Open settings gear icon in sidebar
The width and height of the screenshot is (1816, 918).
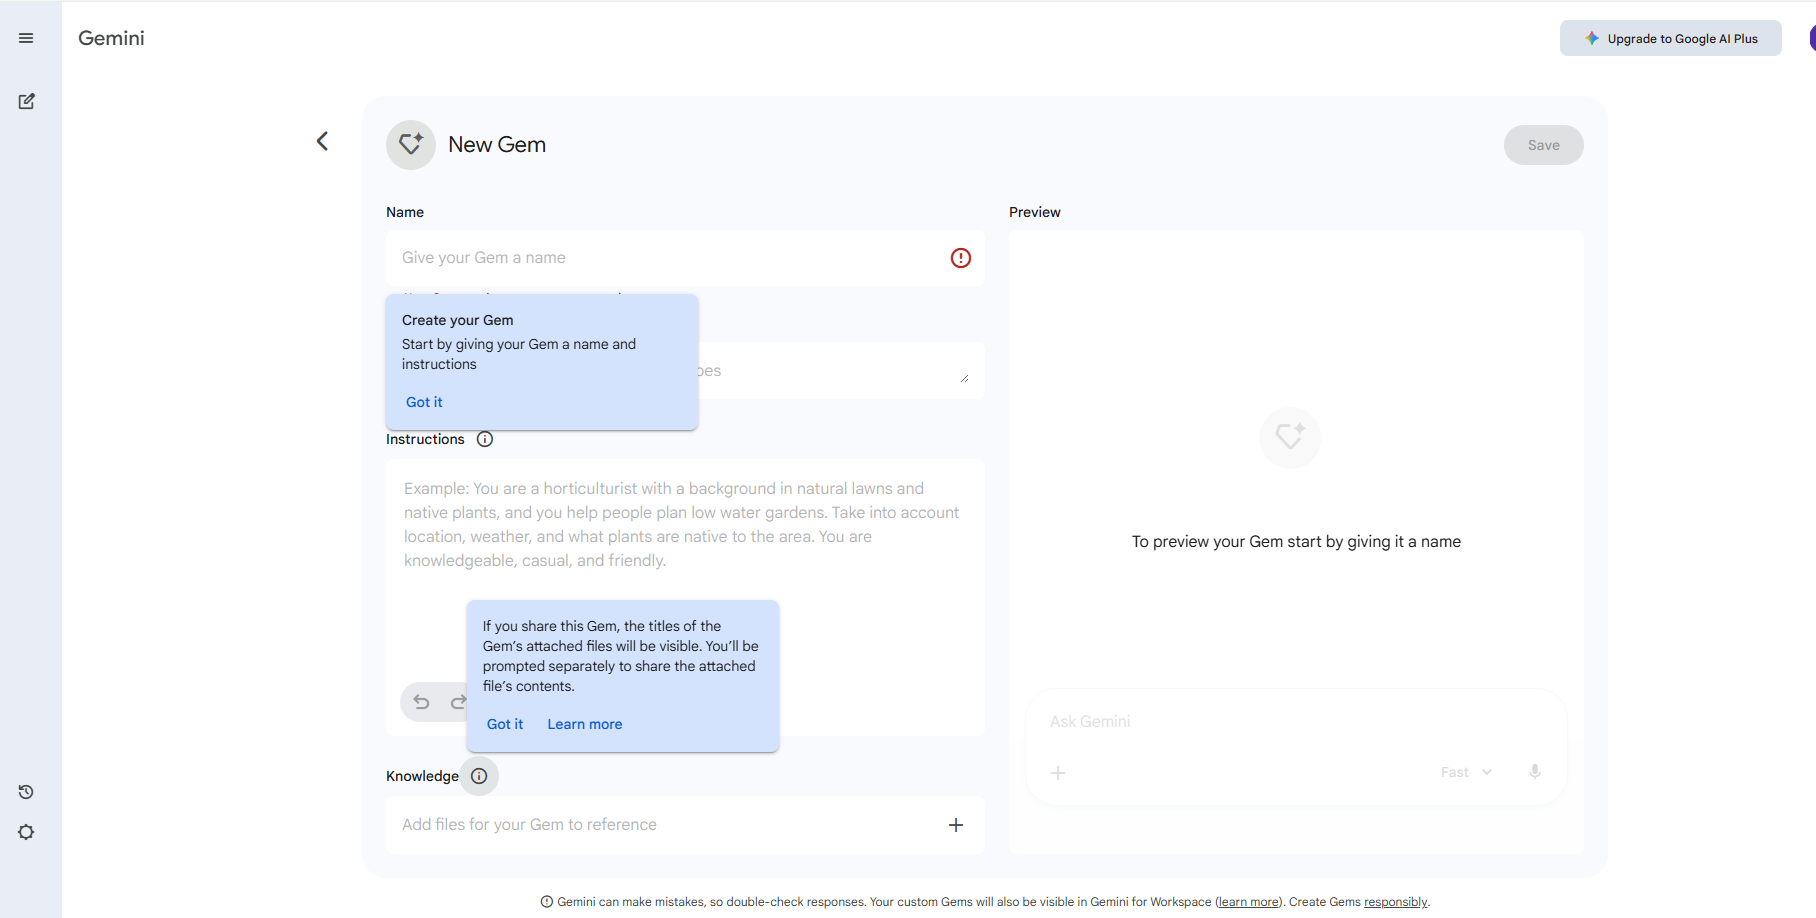[26, 832]
